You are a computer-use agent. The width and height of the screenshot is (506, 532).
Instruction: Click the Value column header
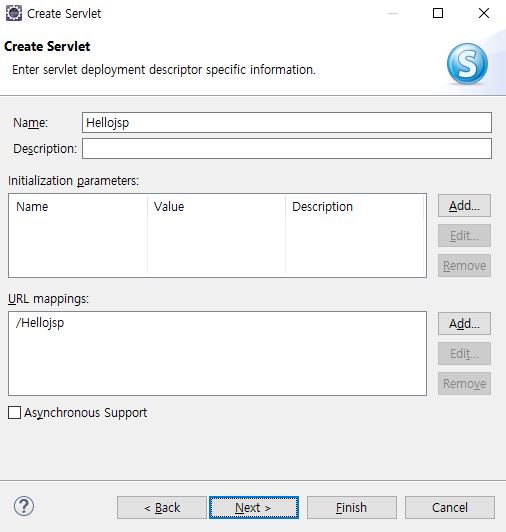[217, 207]
